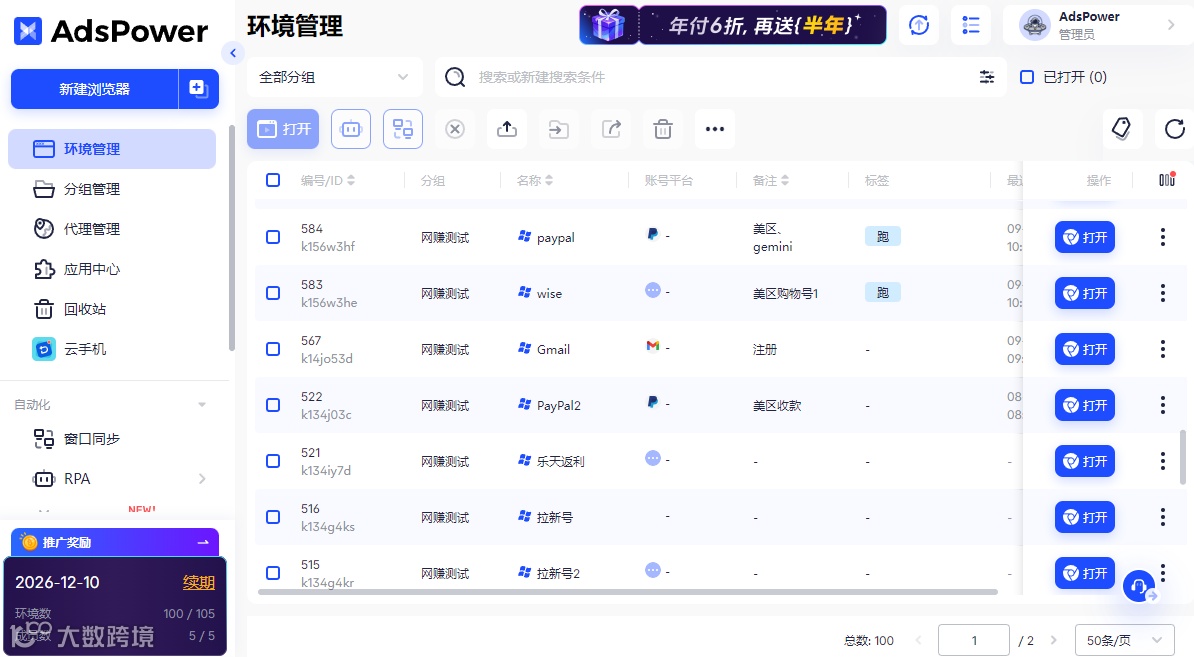Check the box for profile 521
The image size is (1194, 657).
(273, 461)
